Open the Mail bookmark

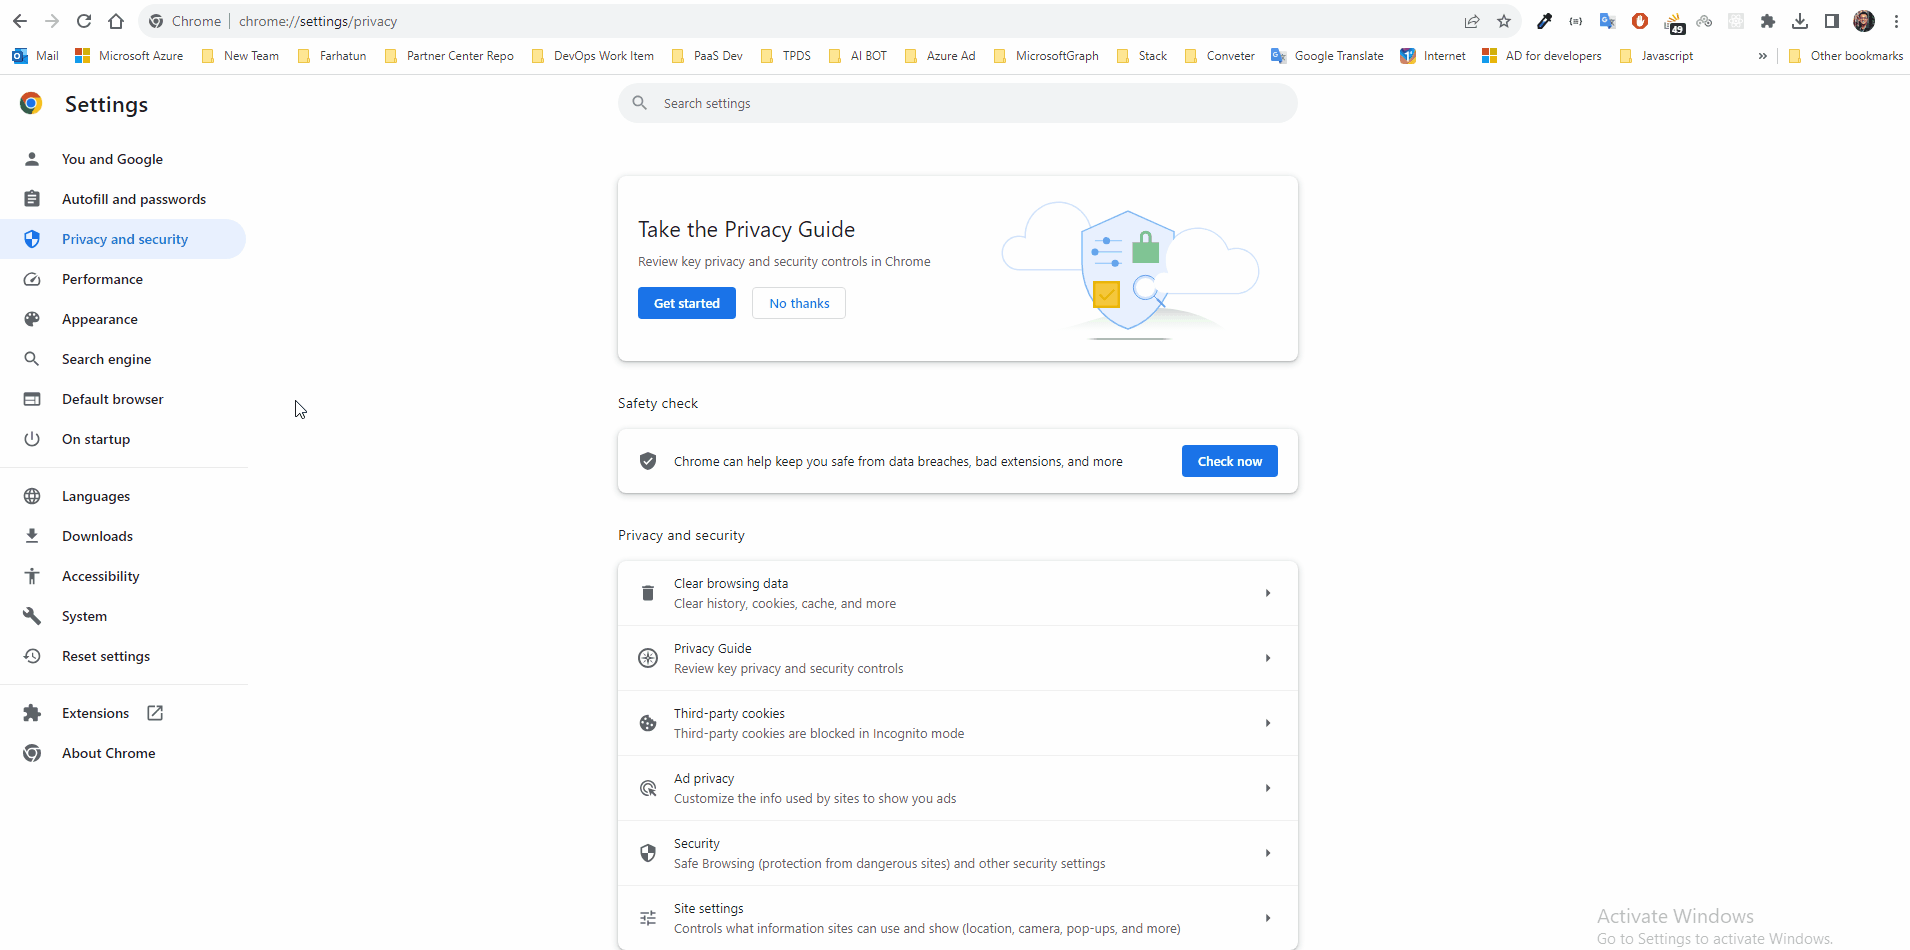(x=36, y=56)
